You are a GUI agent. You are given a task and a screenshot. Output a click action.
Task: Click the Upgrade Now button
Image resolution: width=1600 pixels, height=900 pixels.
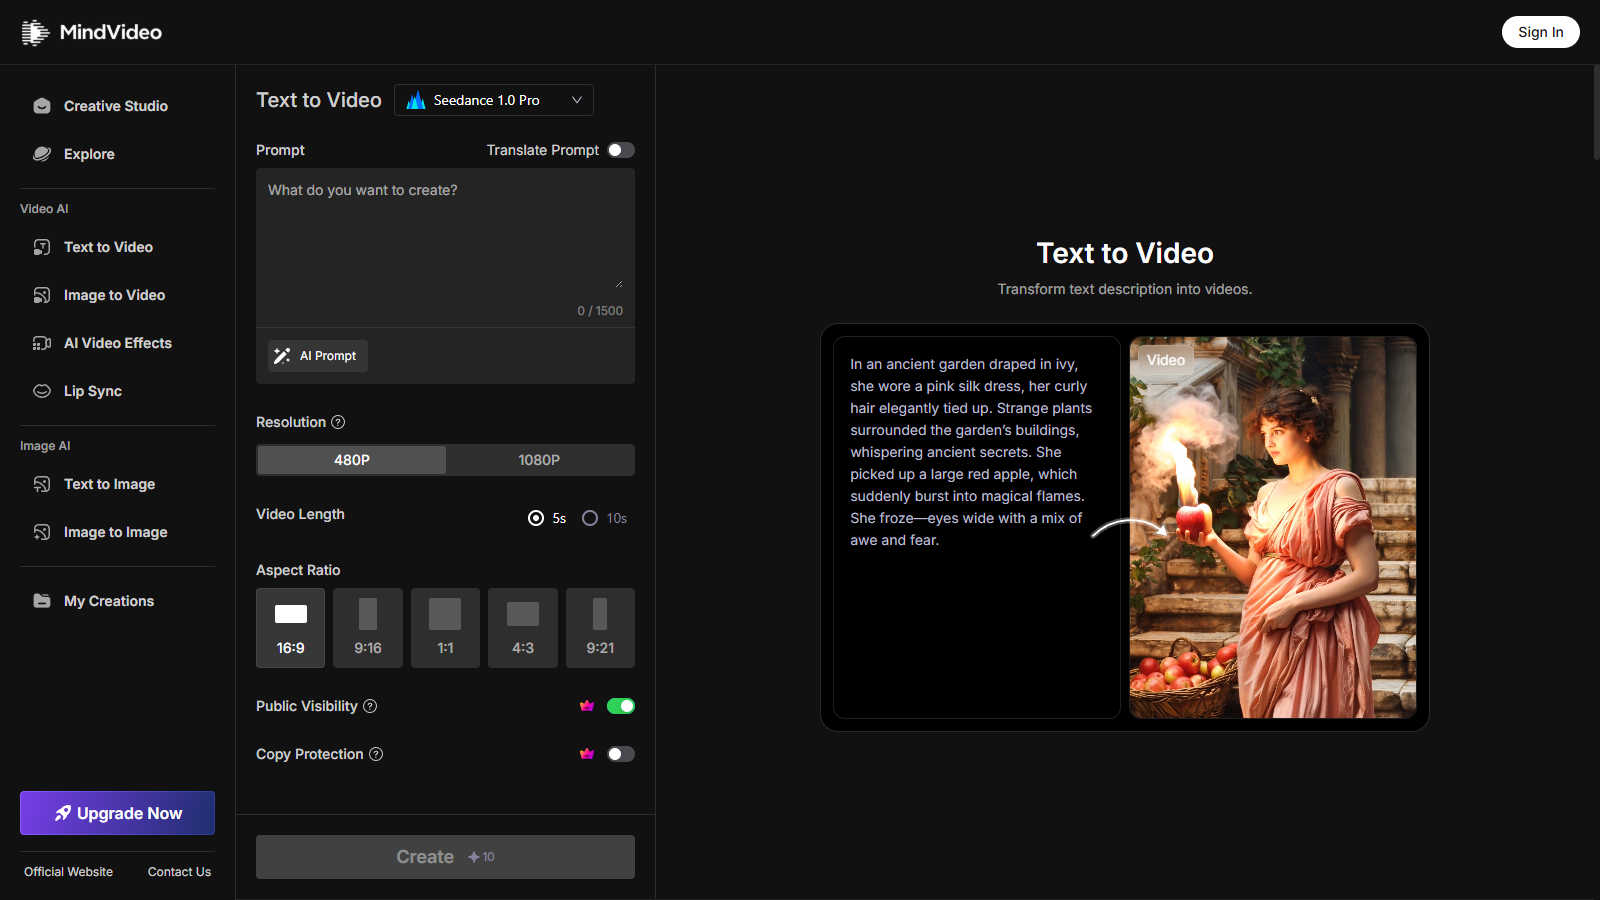(117, 813)
